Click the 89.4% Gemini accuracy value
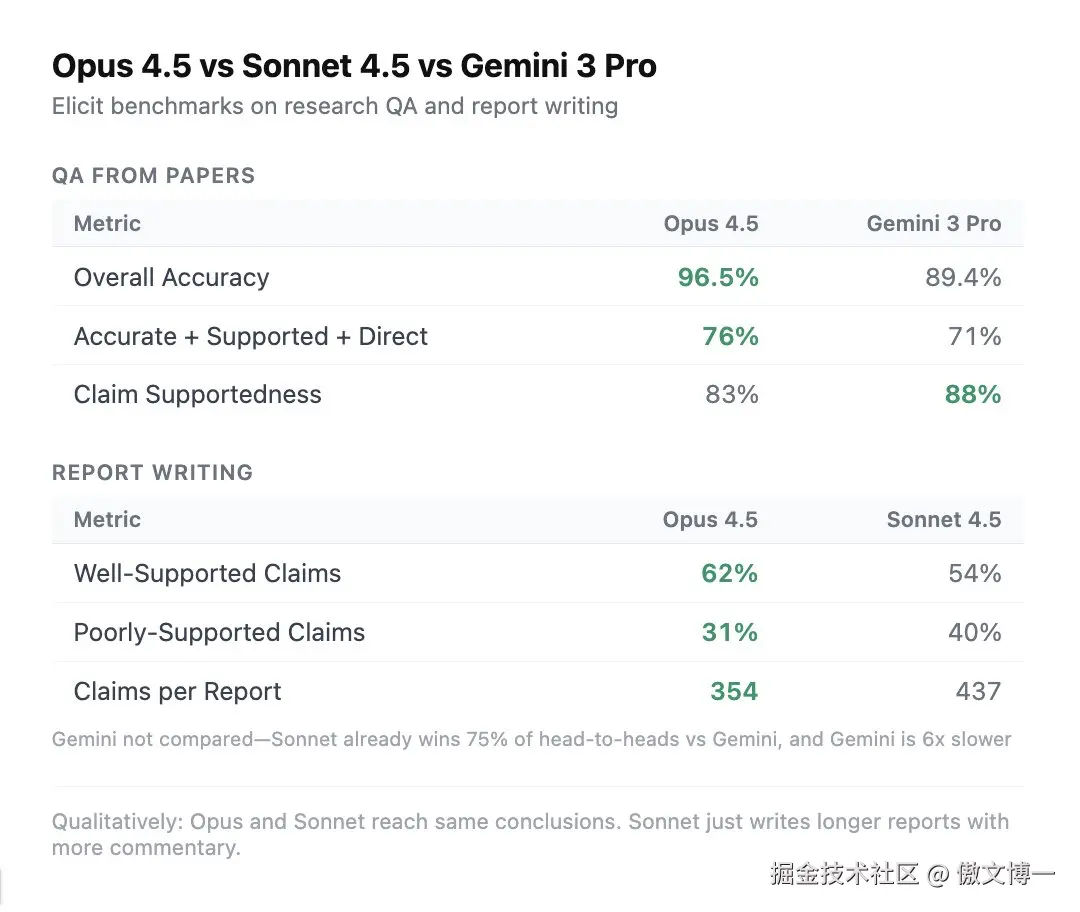 962,277
